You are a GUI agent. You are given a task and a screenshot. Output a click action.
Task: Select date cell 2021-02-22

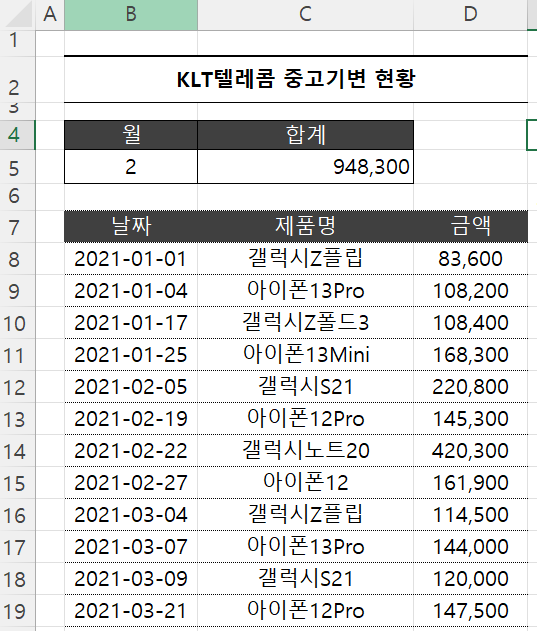tap(131, 451)
